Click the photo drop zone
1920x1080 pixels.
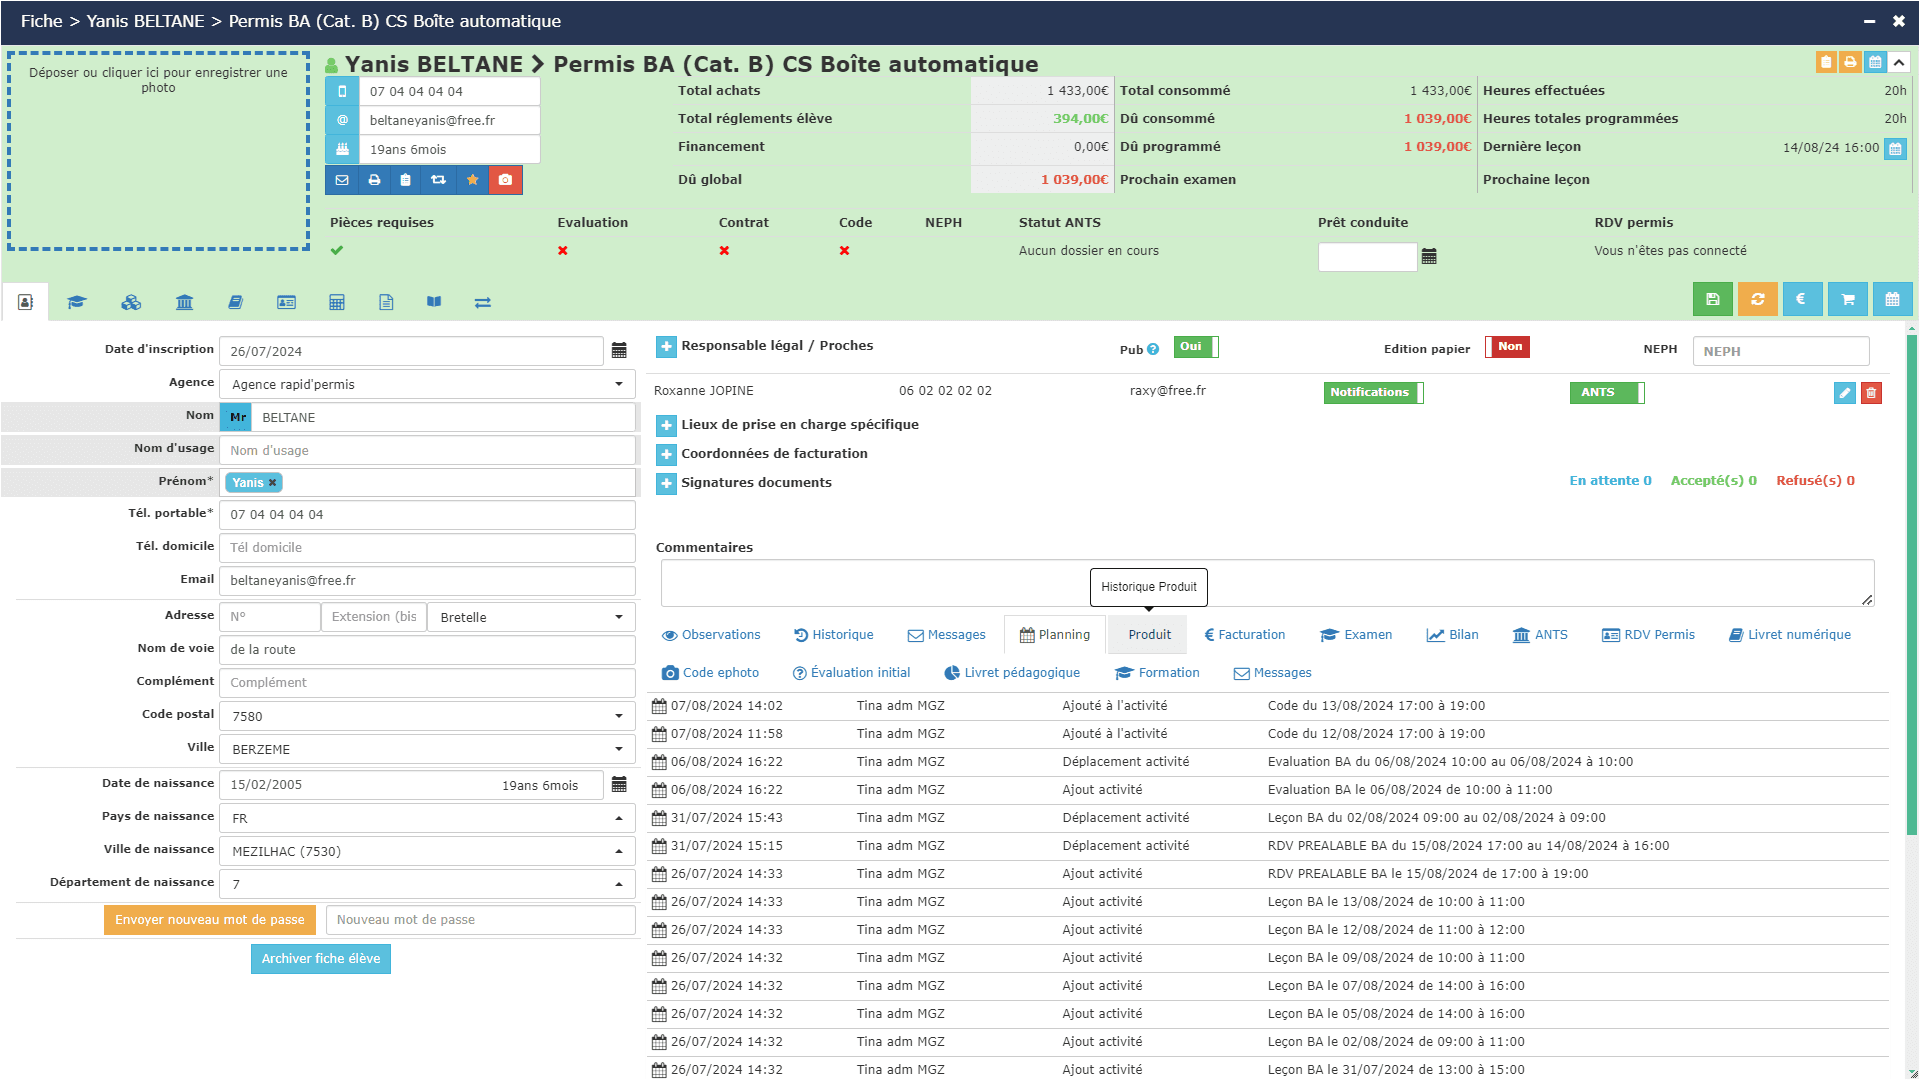click(159, 151)
